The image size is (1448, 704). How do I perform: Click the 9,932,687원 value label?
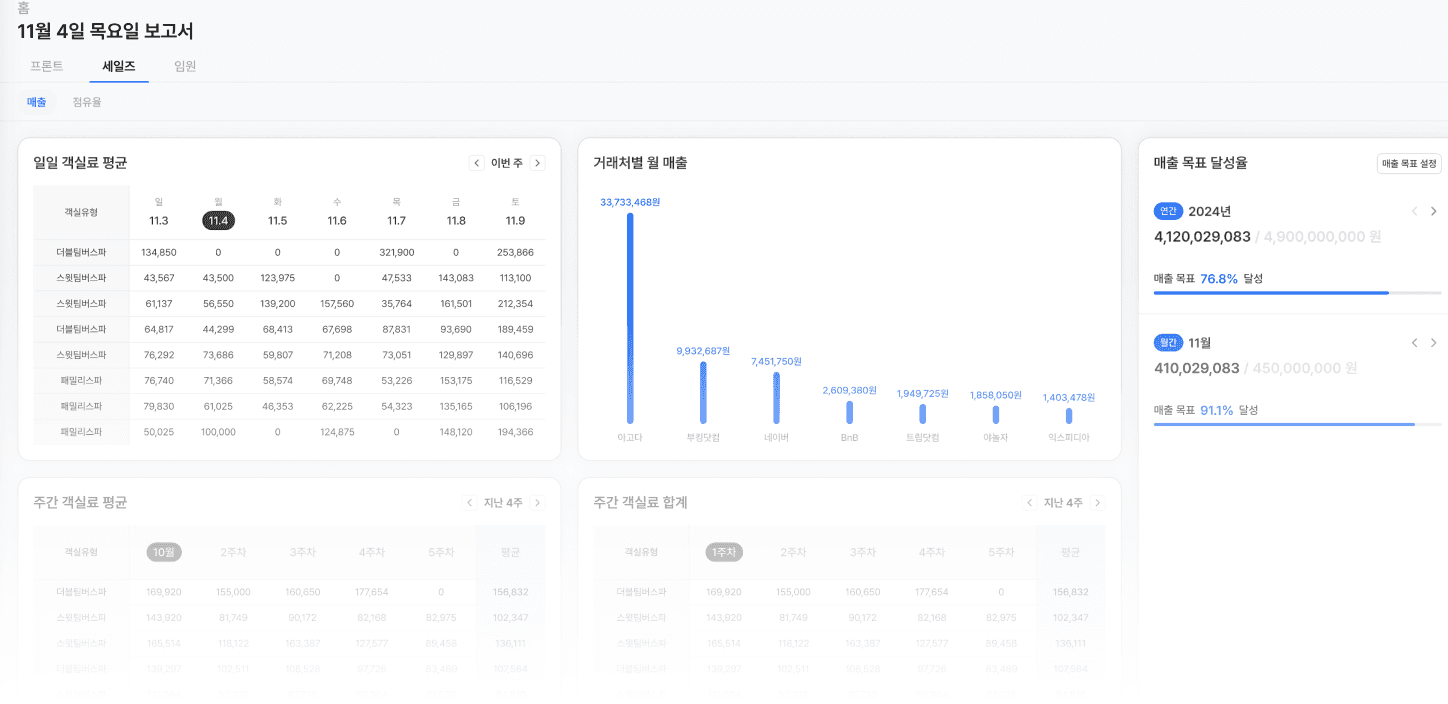pos(703,351)
